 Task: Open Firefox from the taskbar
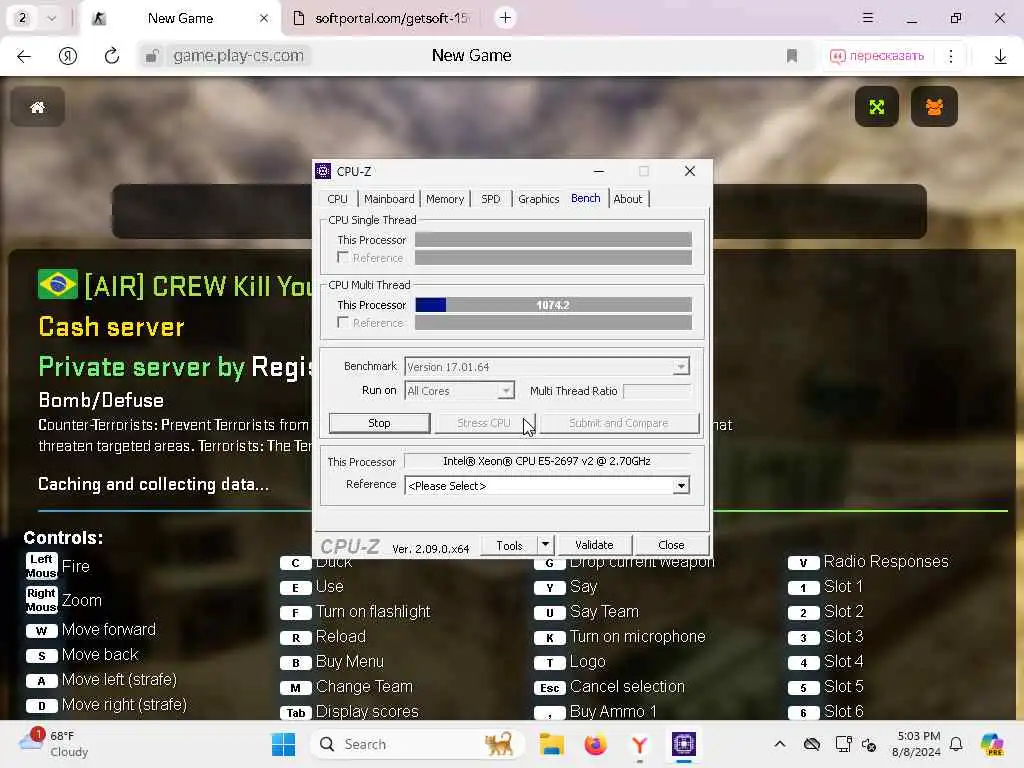tap(596, 744)
